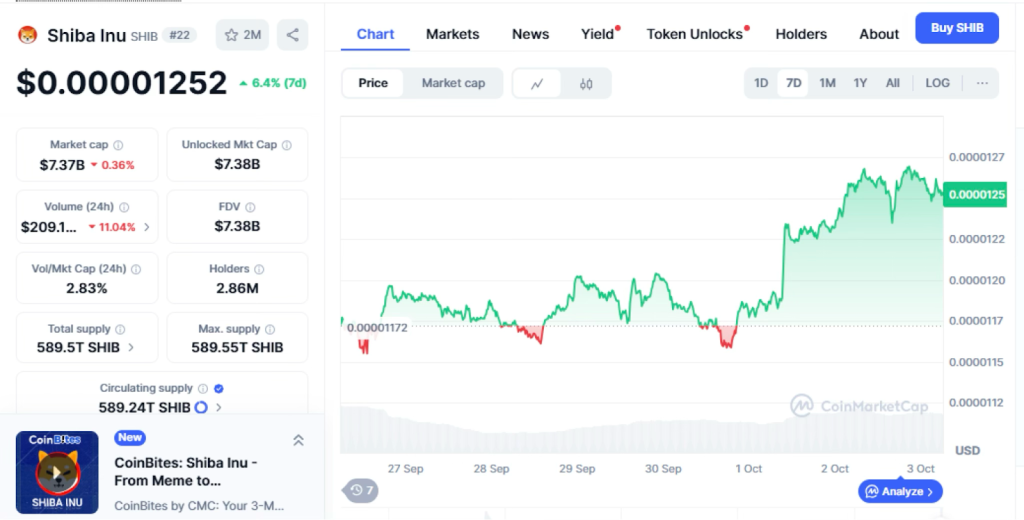Screen dimensions: 1024x520
Task: Toggle chart to Market cap view
Action: click(453, 83)
